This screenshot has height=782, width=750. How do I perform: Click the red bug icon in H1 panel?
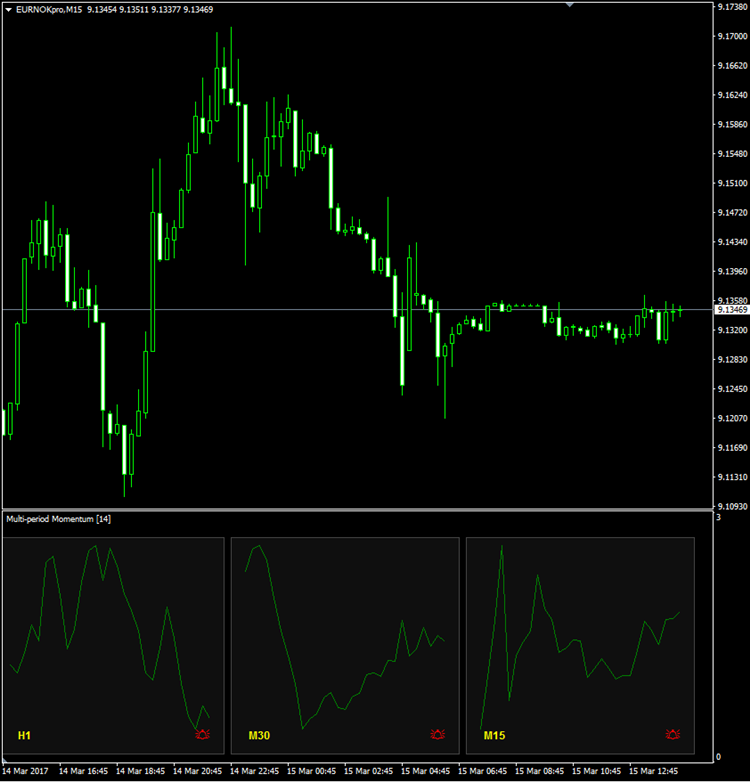(x=203, y=735)
